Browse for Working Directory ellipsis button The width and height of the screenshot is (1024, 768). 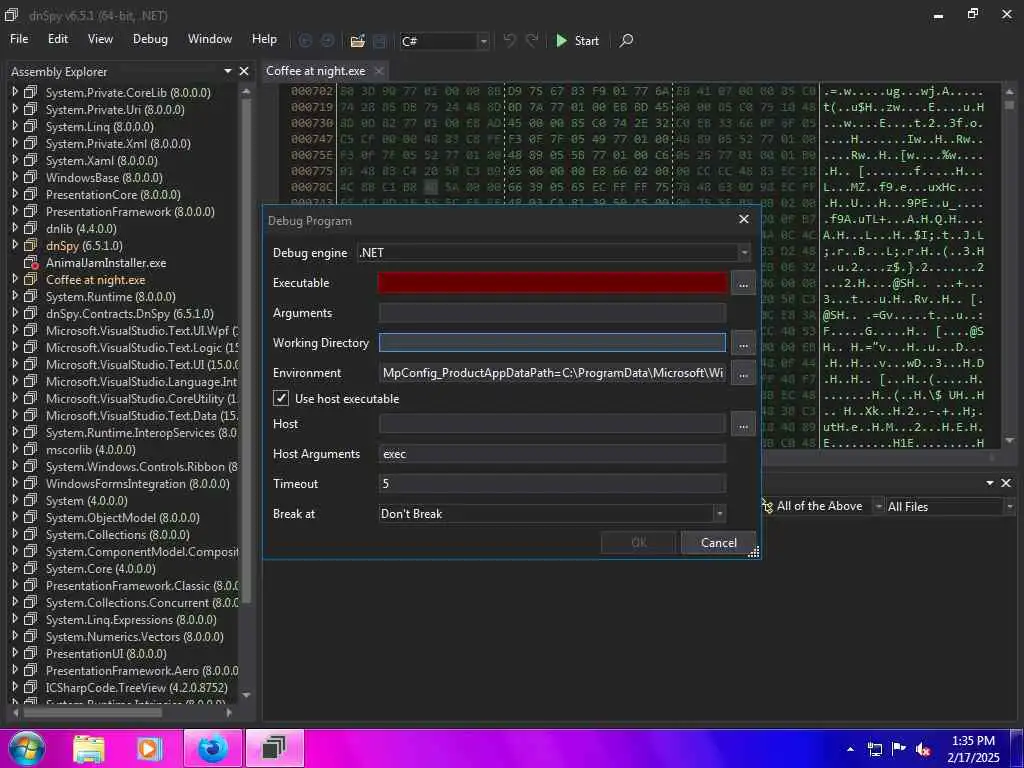pyautogui.click(x=743, y=344)
